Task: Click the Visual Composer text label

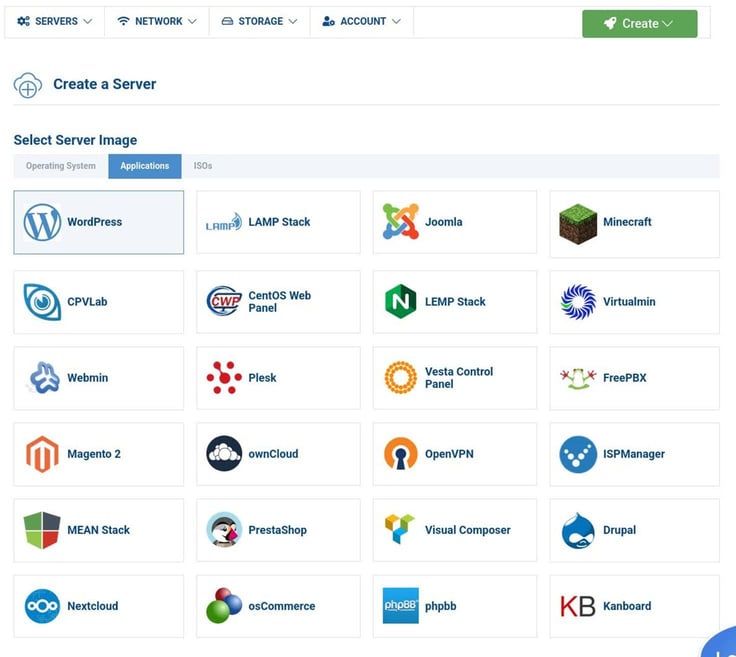Action: tap(468, 530)
